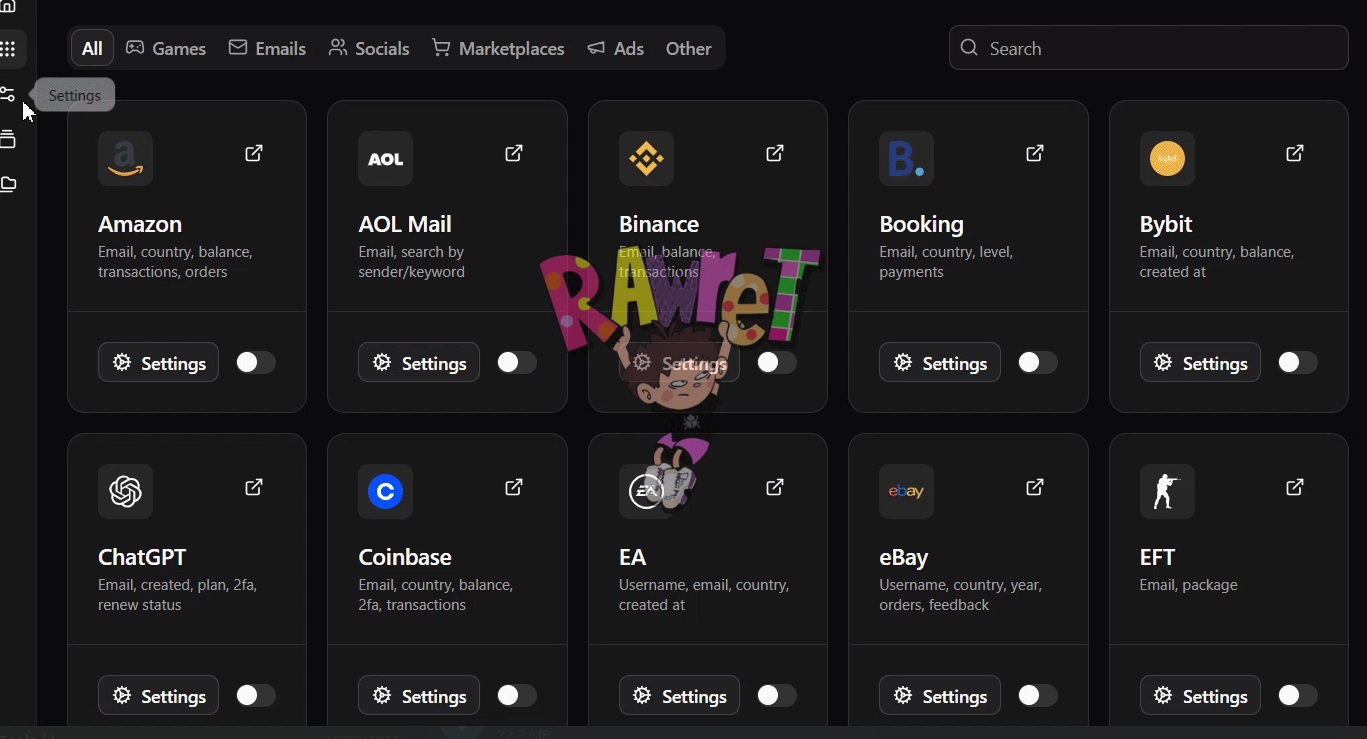The width and height of the screenshot is (1367, 739).
Task: Enable the Coinbase toggle switch
Action: pos(516,695)
